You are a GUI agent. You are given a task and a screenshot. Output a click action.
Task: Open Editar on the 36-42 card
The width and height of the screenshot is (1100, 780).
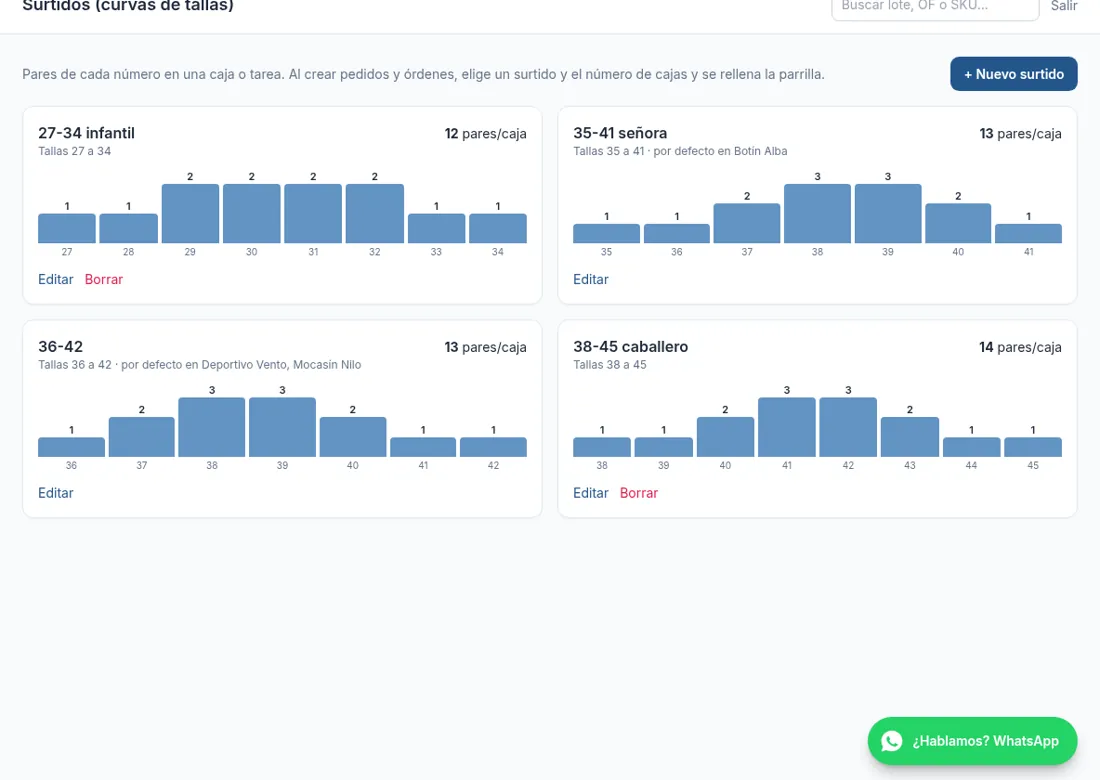pyautogui.click(x=55, y=493)
